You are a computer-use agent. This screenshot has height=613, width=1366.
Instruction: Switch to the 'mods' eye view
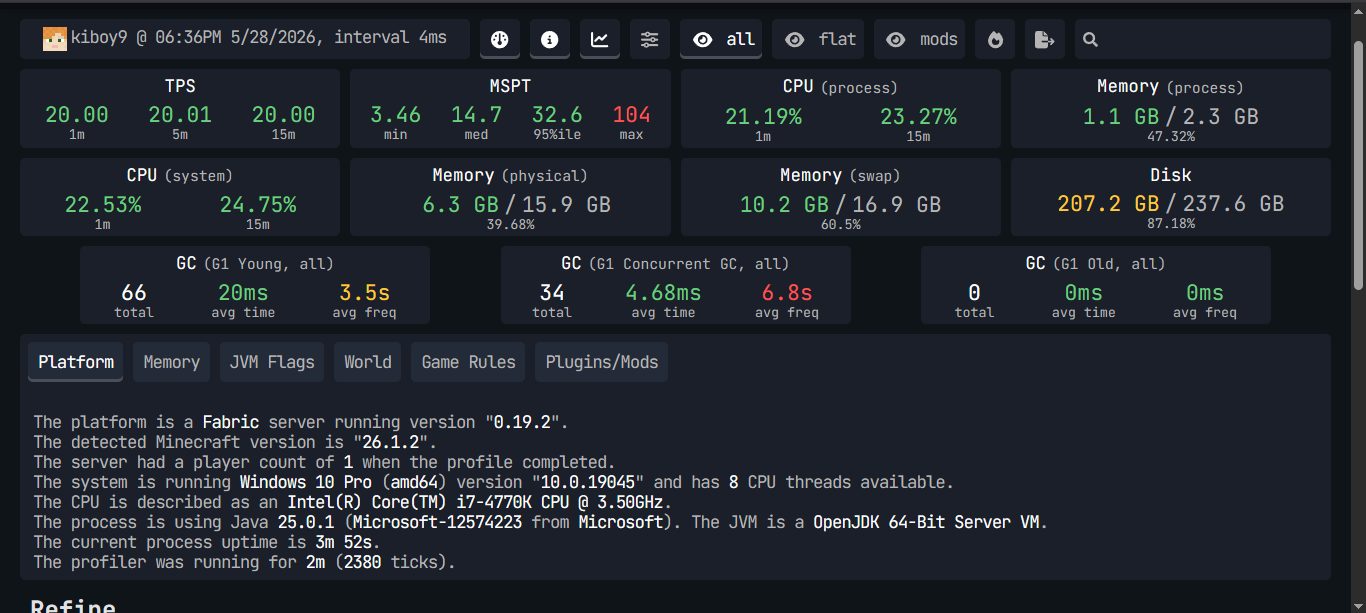[920, 40]
